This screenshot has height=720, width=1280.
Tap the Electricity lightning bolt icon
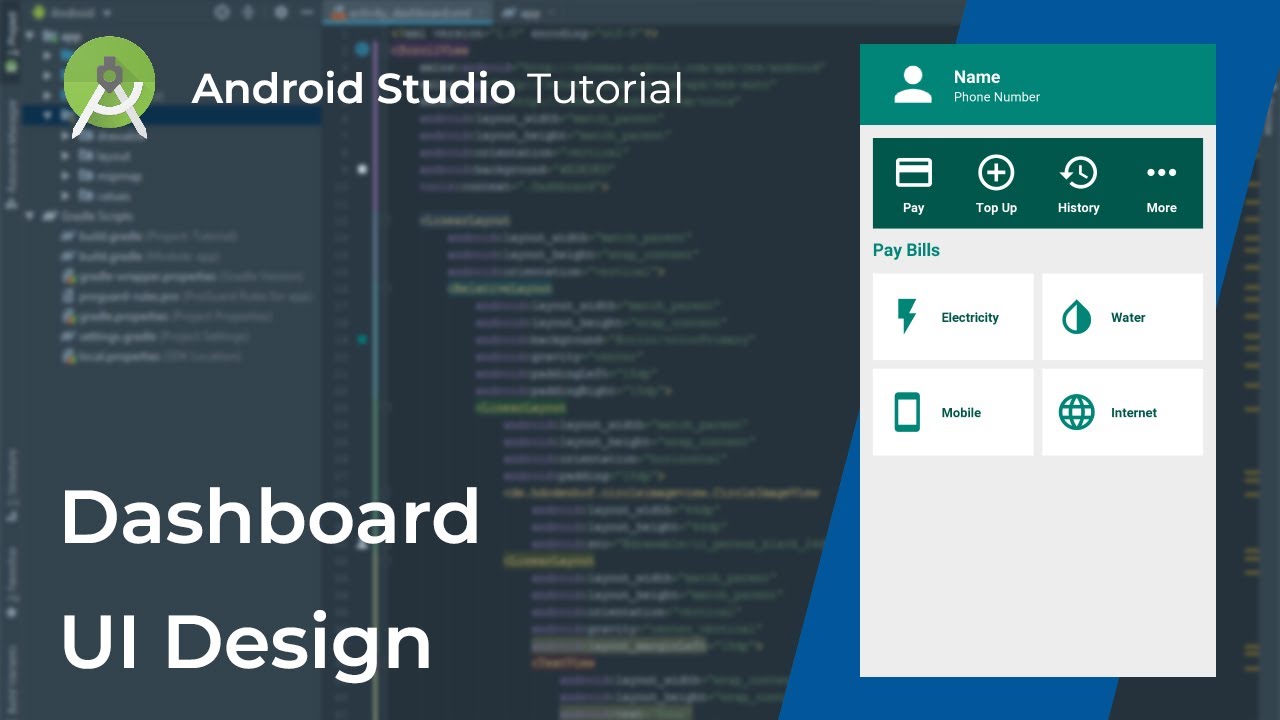coord(907,317)
